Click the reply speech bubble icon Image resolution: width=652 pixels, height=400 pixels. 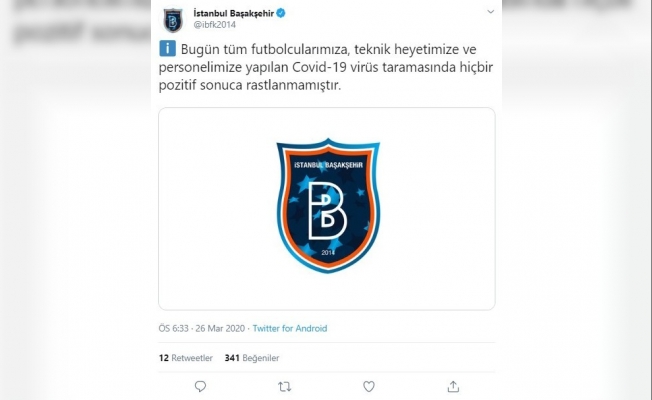[x=200, y=387]
